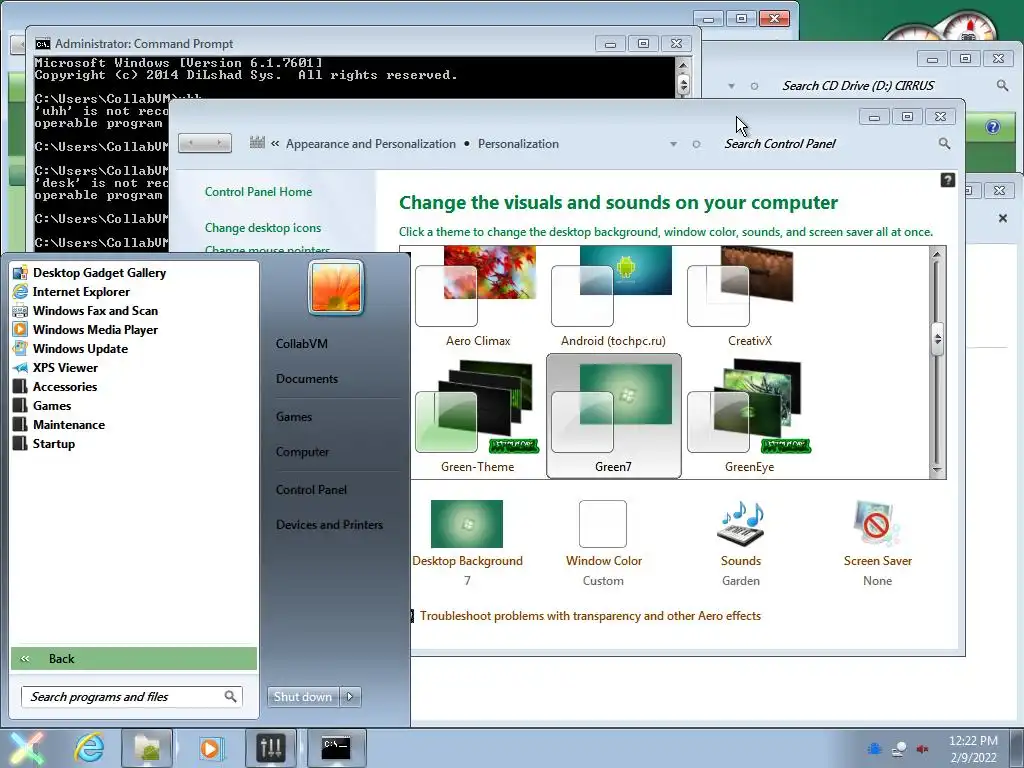Select the Green7 theme
Viewport: 1024px width, 768px height.
[614, 416]
